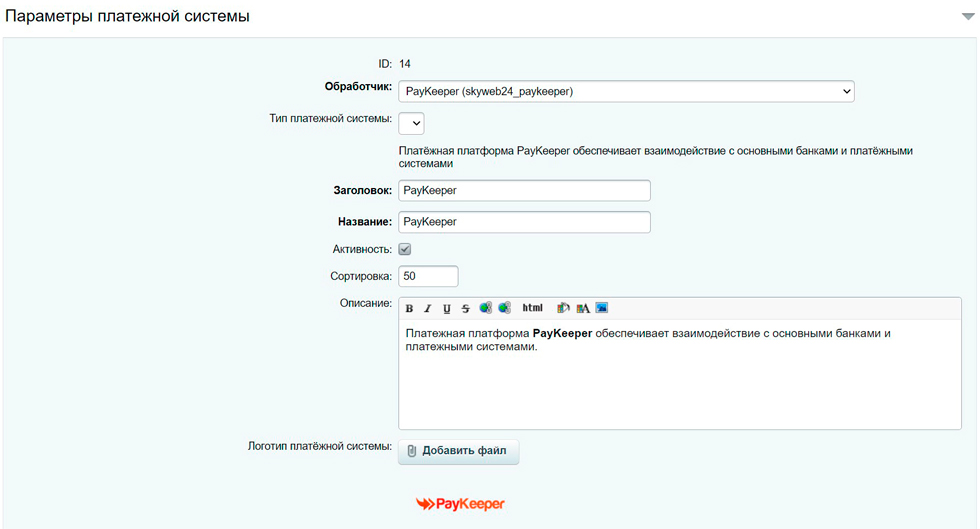Toggle italic formatting in description editor
Screen dimensions: 980x529
pos(428,308)
